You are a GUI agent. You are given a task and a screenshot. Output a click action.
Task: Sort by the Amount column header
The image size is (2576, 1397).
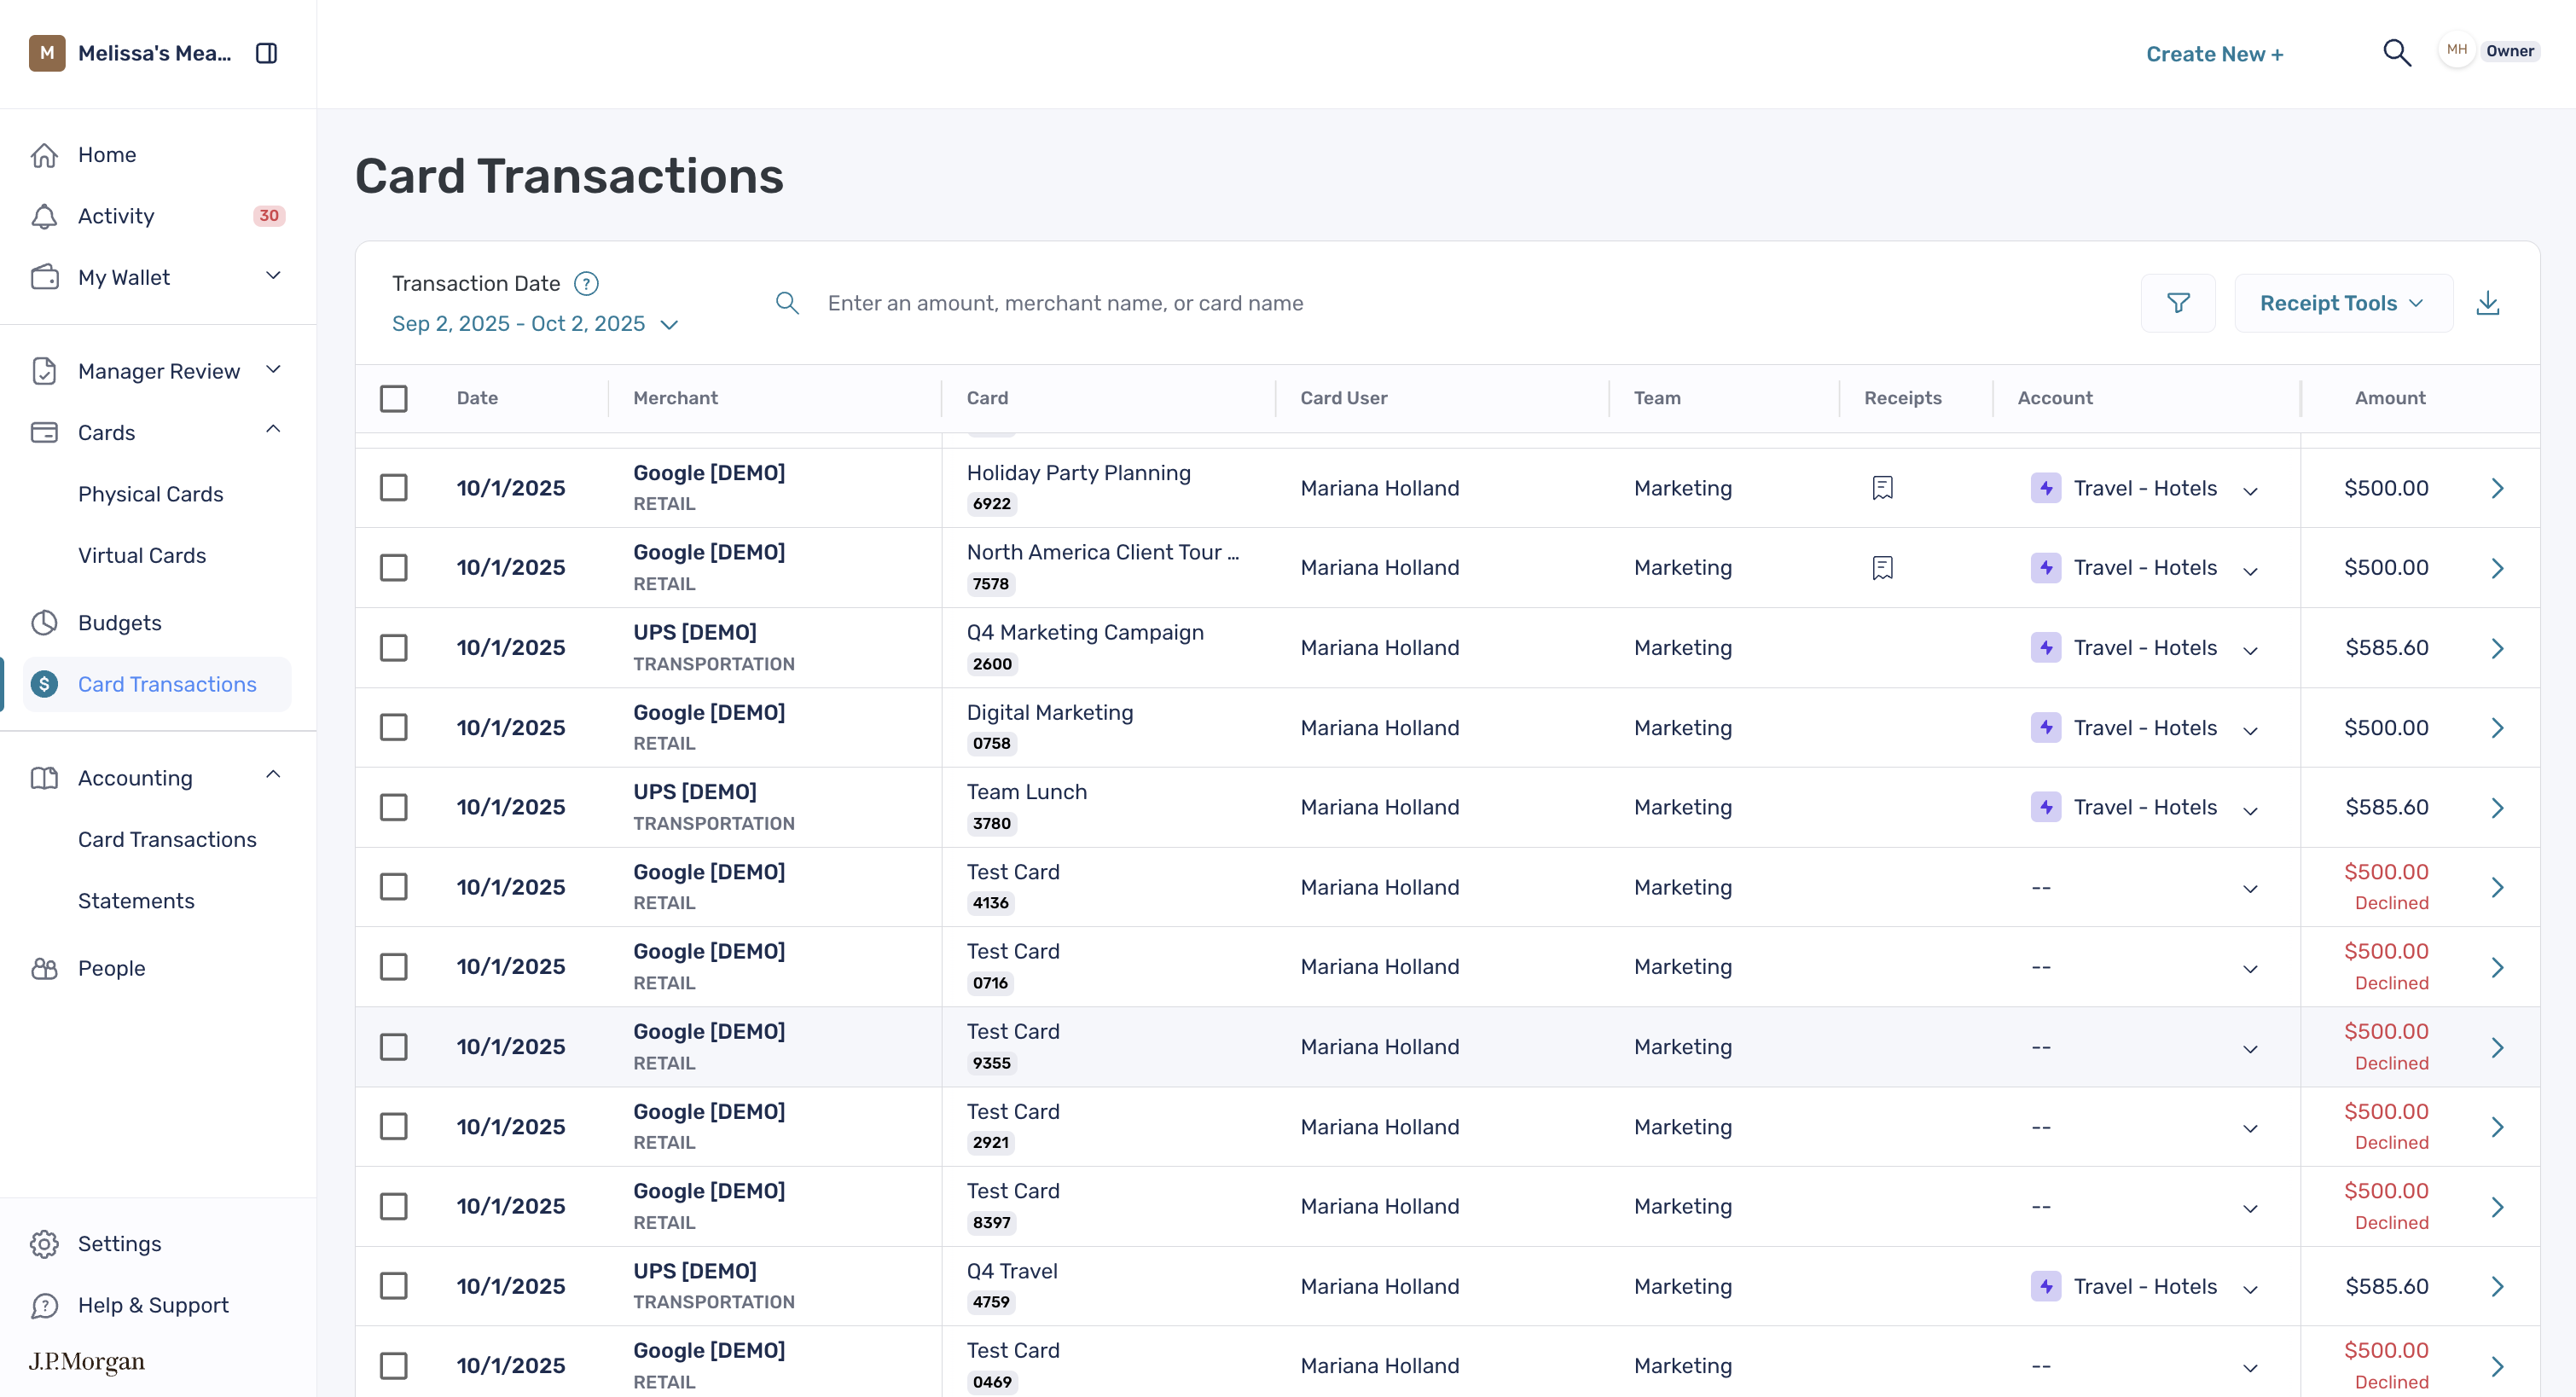[x=2389, y=398]
